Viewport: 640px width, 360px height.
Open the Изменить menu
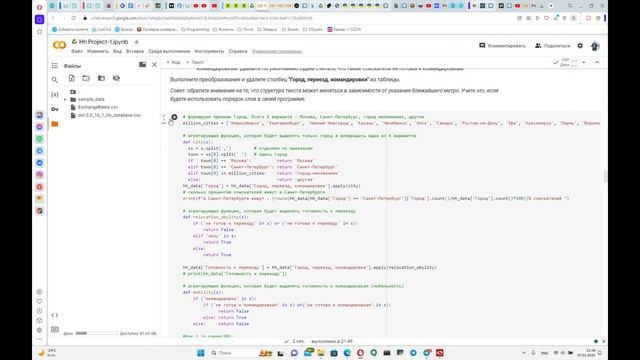(98, 51)
